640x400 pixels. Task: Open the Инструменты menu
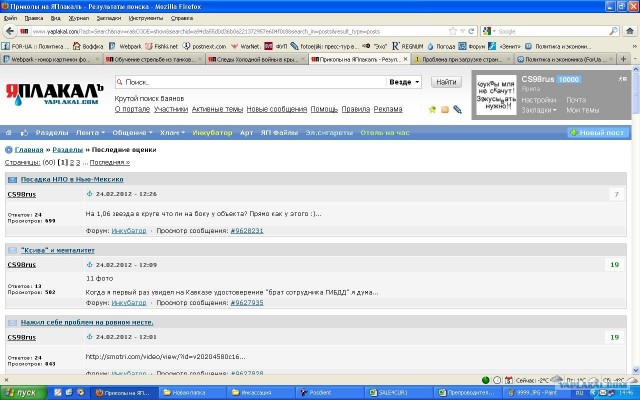click(146, 18)
